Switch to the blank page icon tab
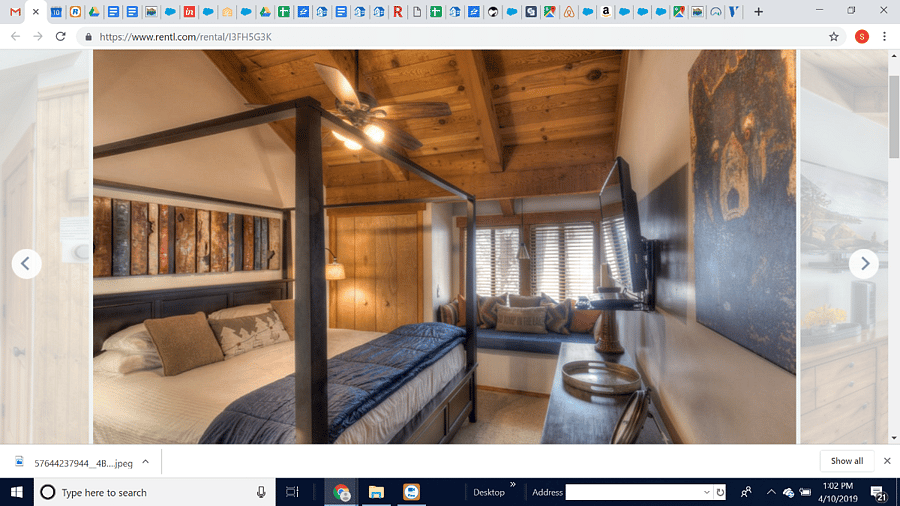The image size is (900, 506). point(417,11)
